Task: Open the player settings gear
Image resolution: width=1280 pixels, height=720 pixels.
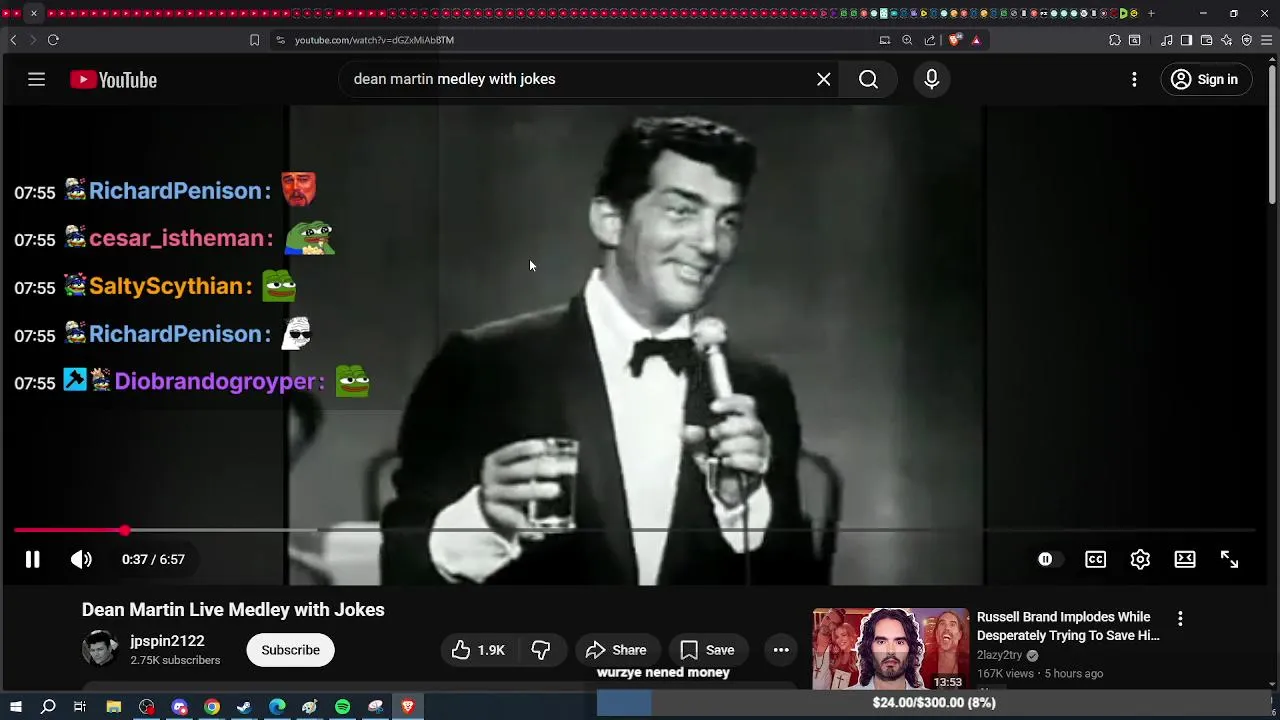Action: [1140, 559]
